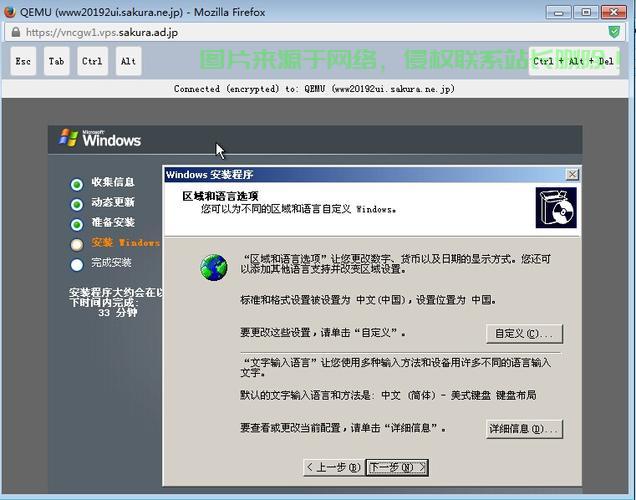
Task: Click the lock icon in the address bar
Action: pyautogui.click(x=14, y=32)
